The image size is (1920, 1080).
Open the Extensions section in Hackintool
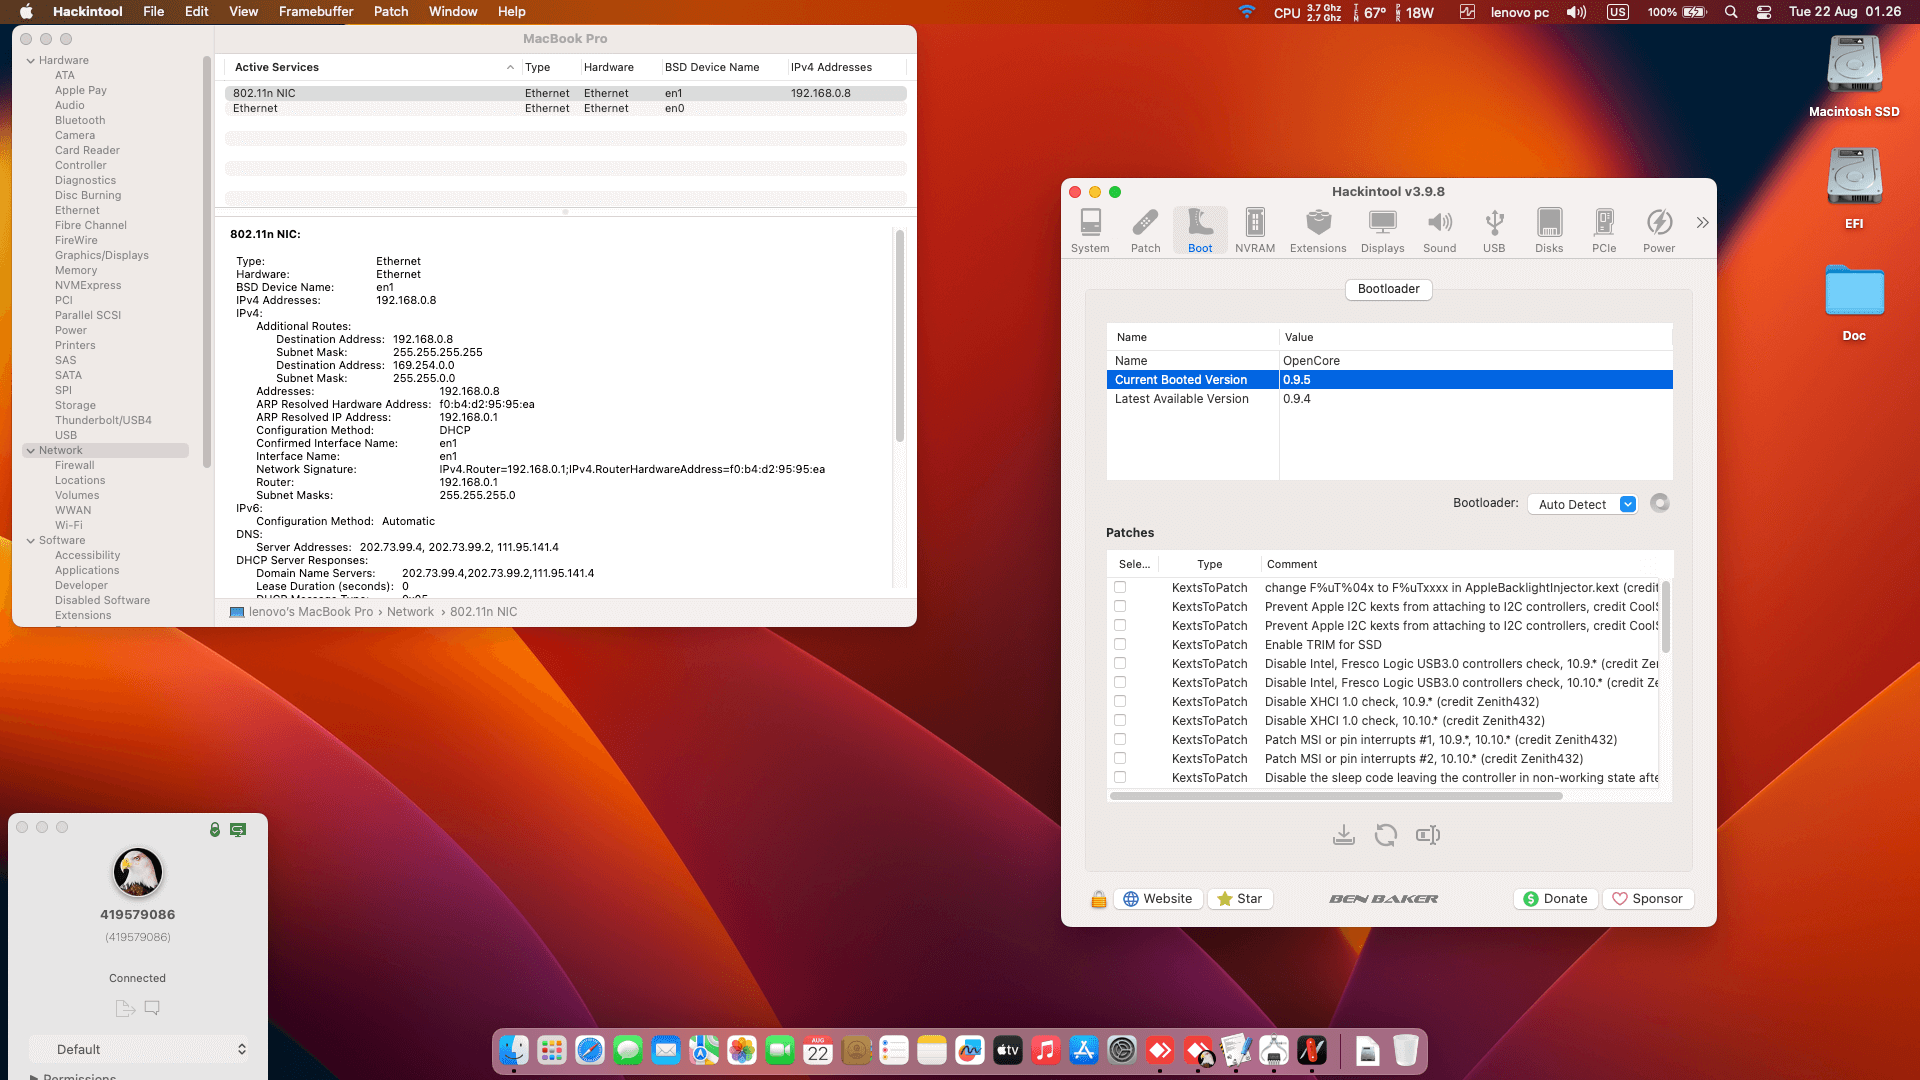point(1318,231)
